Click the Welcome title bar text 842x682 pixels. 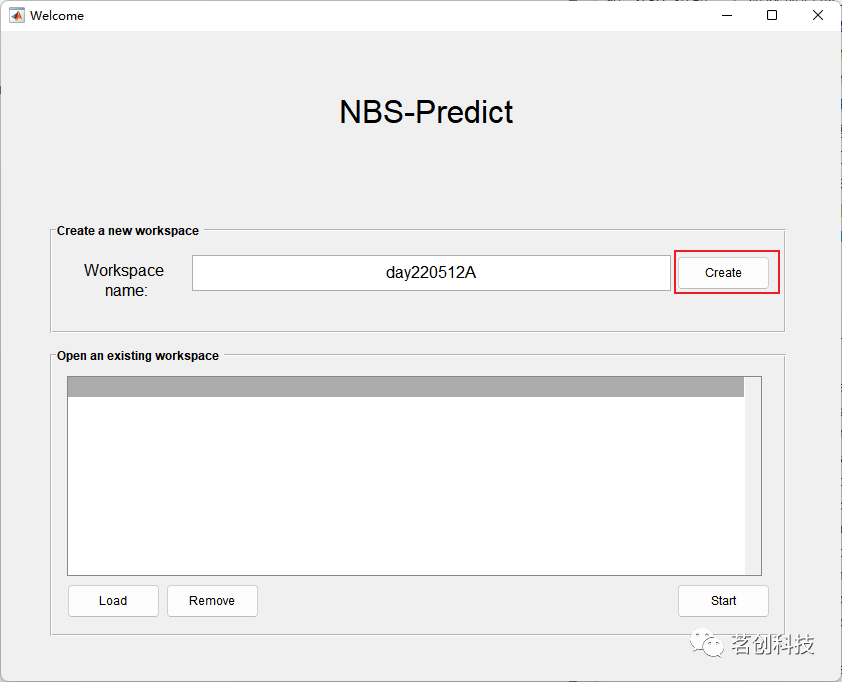coord(58,15)
